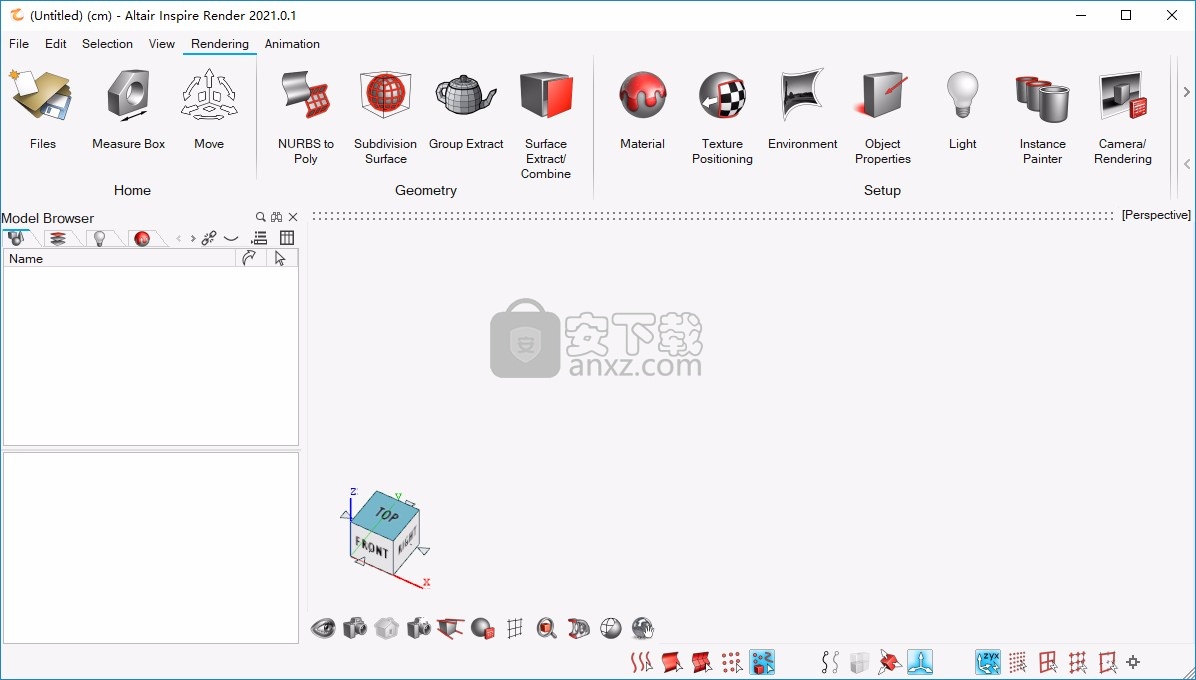Screen dimensions: 1196x680
Task: Switch to the Rendering ribbon tab
Action: tap(220, 43)
